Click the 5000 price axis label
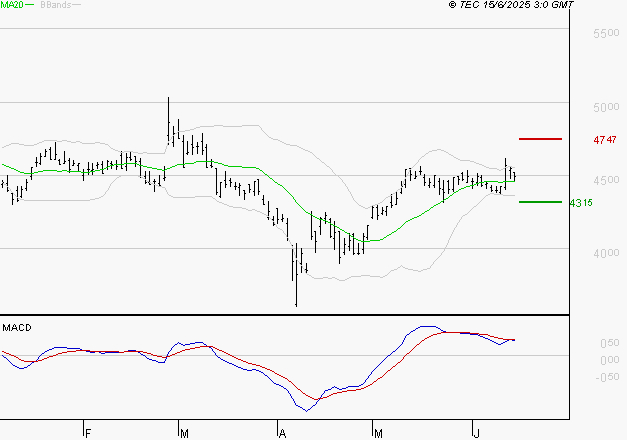 (x=606, y=107)
